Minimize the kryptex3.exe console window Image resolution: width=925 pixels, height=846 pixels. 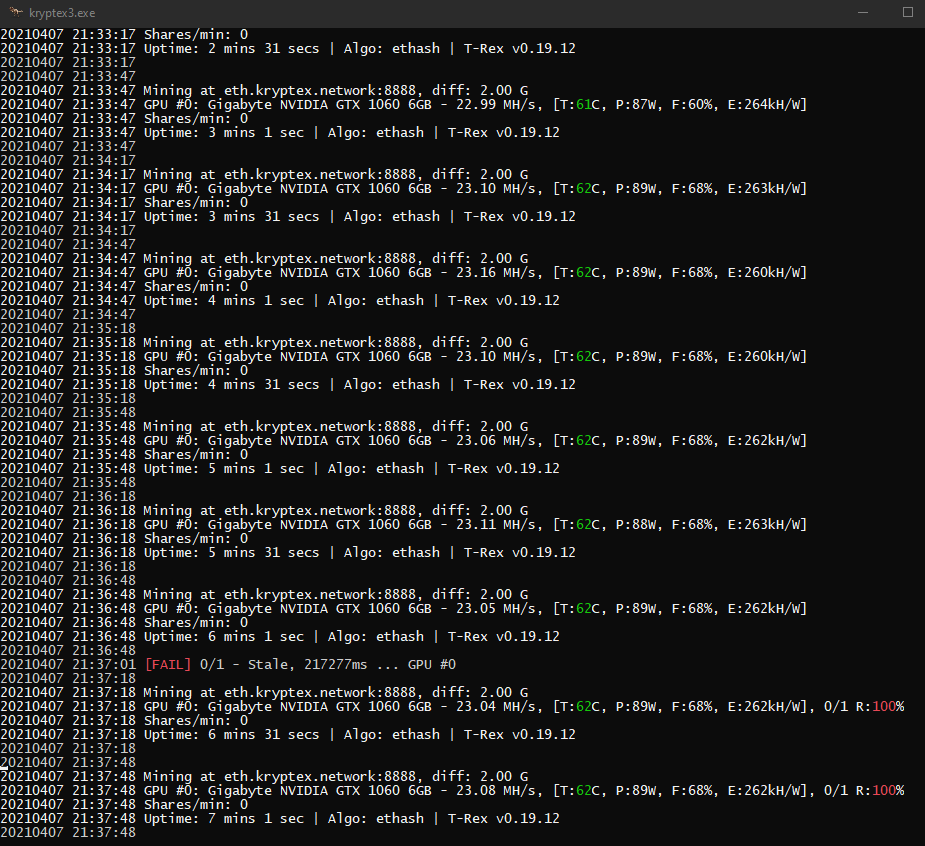(x=862, y=12)
